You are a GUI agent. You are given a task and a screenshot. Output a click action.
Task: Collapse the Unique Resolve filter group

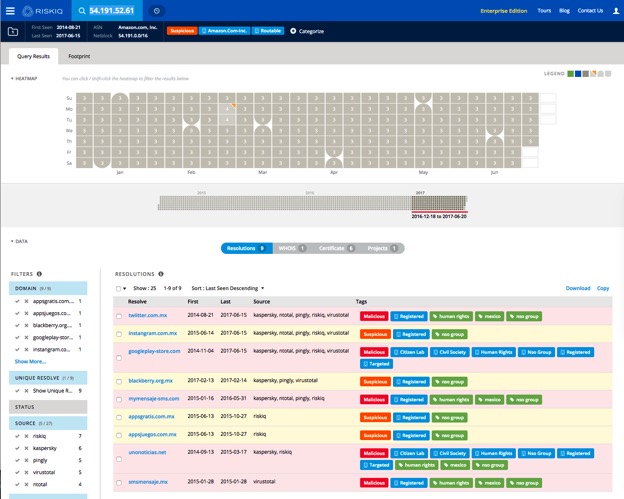click(48, 378)
